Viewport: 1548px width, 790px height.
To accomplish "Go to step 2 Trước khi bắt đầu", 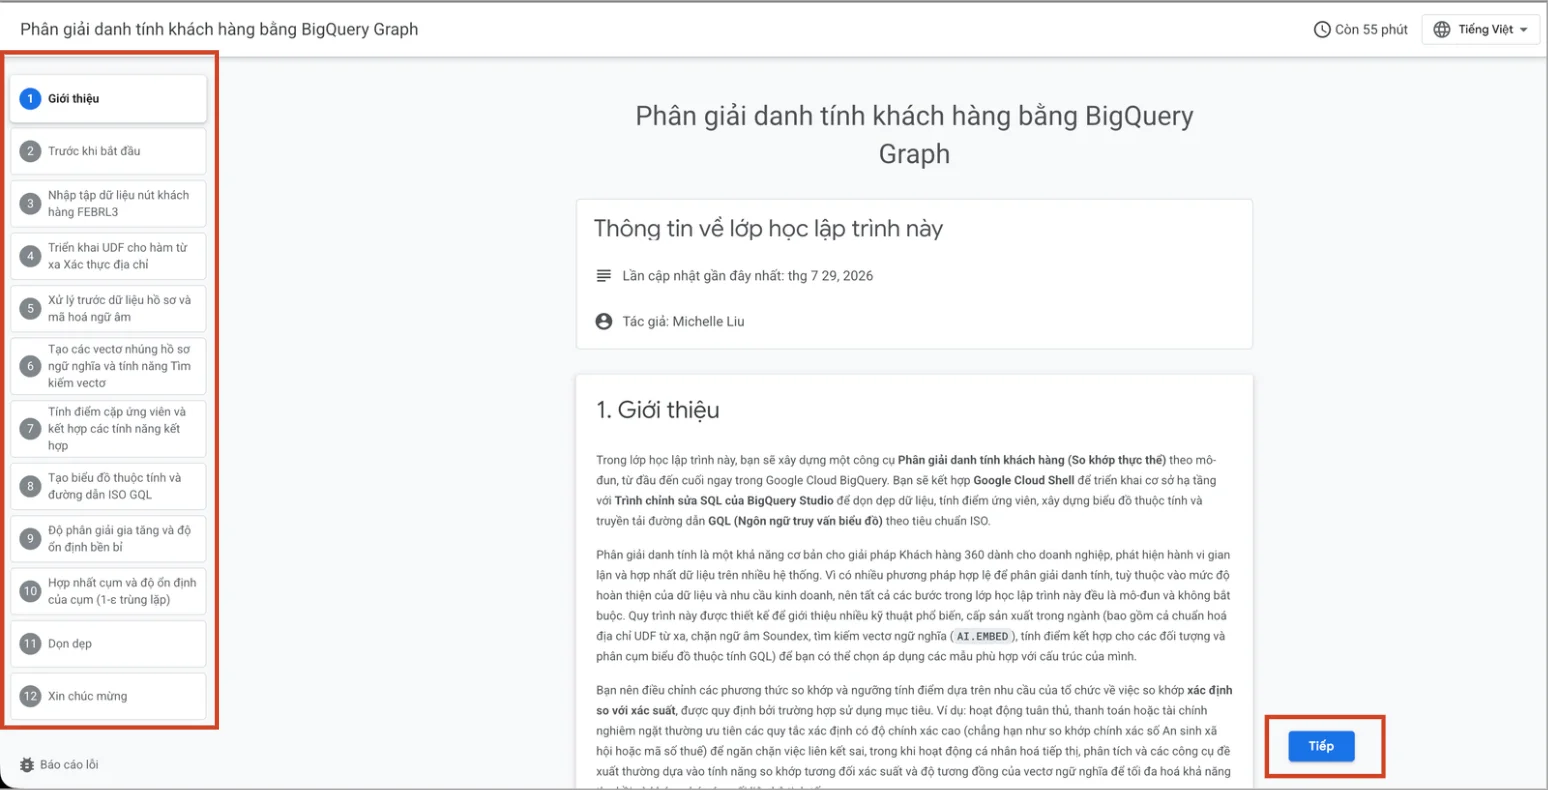I will [x=108, y=151].
